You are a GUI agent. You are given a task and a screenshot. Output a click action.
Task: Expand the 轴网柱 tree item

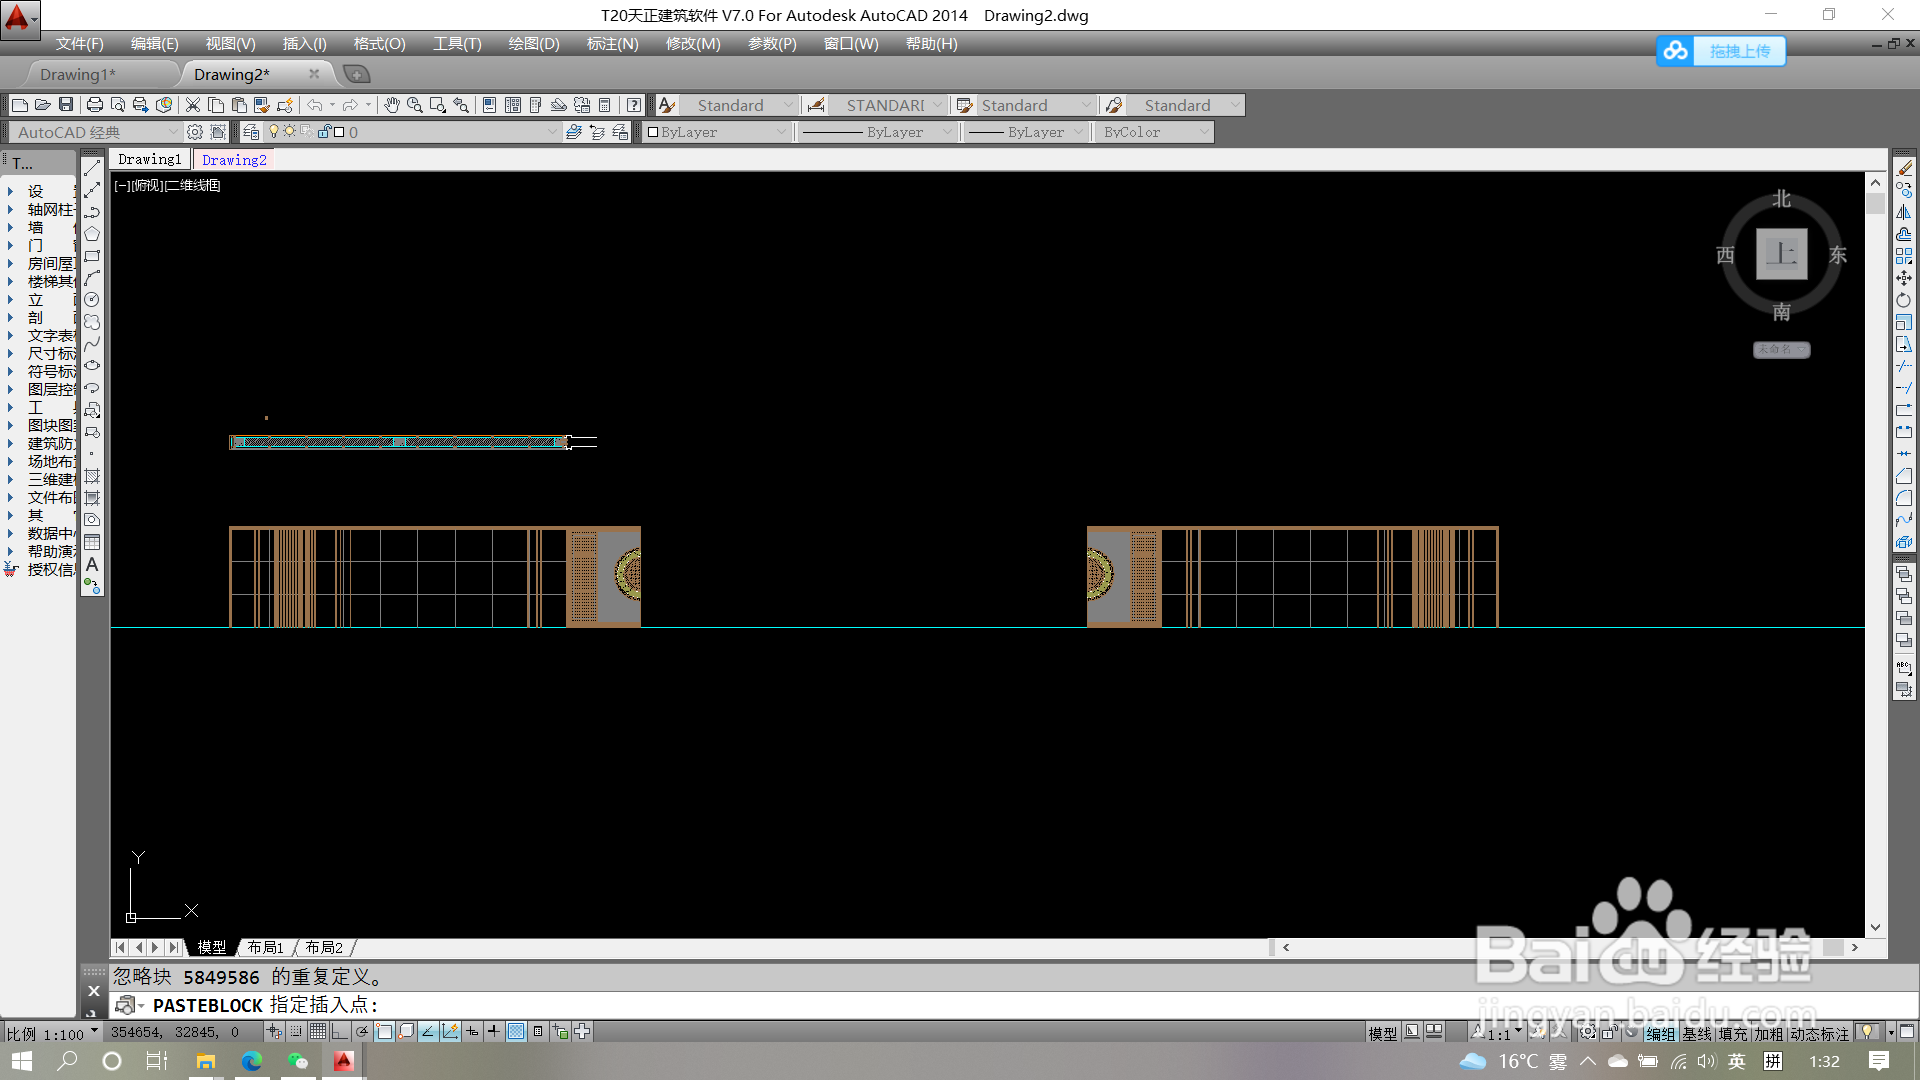pyautogui.click(x=11, y=210)
